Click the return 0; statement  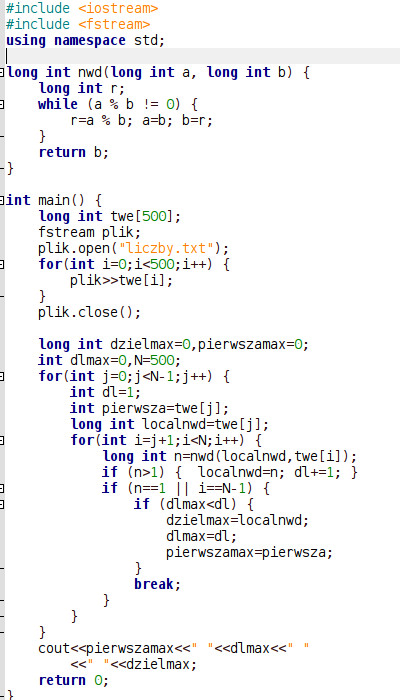74,680
